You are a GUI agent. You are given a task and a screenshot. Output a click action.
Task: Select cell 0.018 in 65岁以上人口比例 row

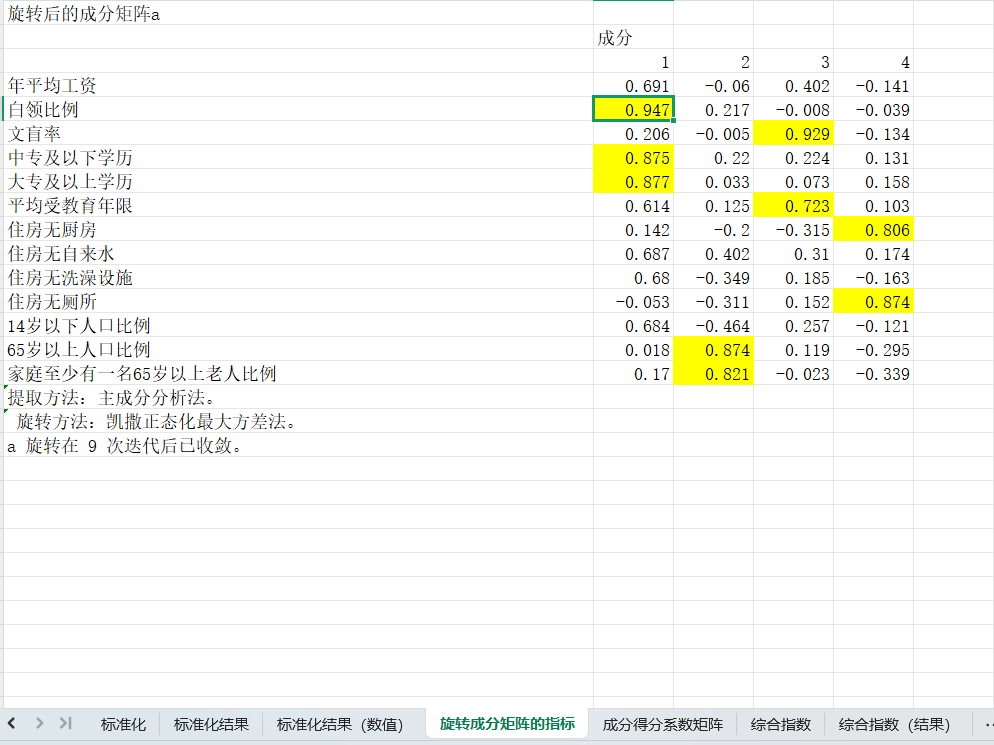[x=633, y=350]
